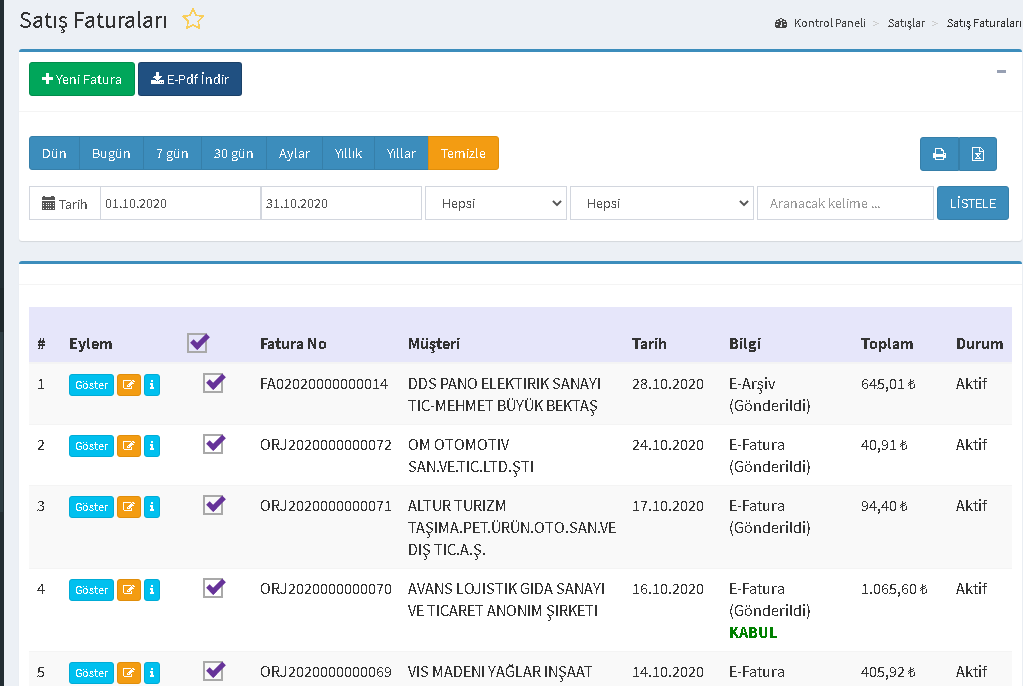The image size is (1023, 686).
Task: Select the 7 gün date filter
Action: [172, 153]
